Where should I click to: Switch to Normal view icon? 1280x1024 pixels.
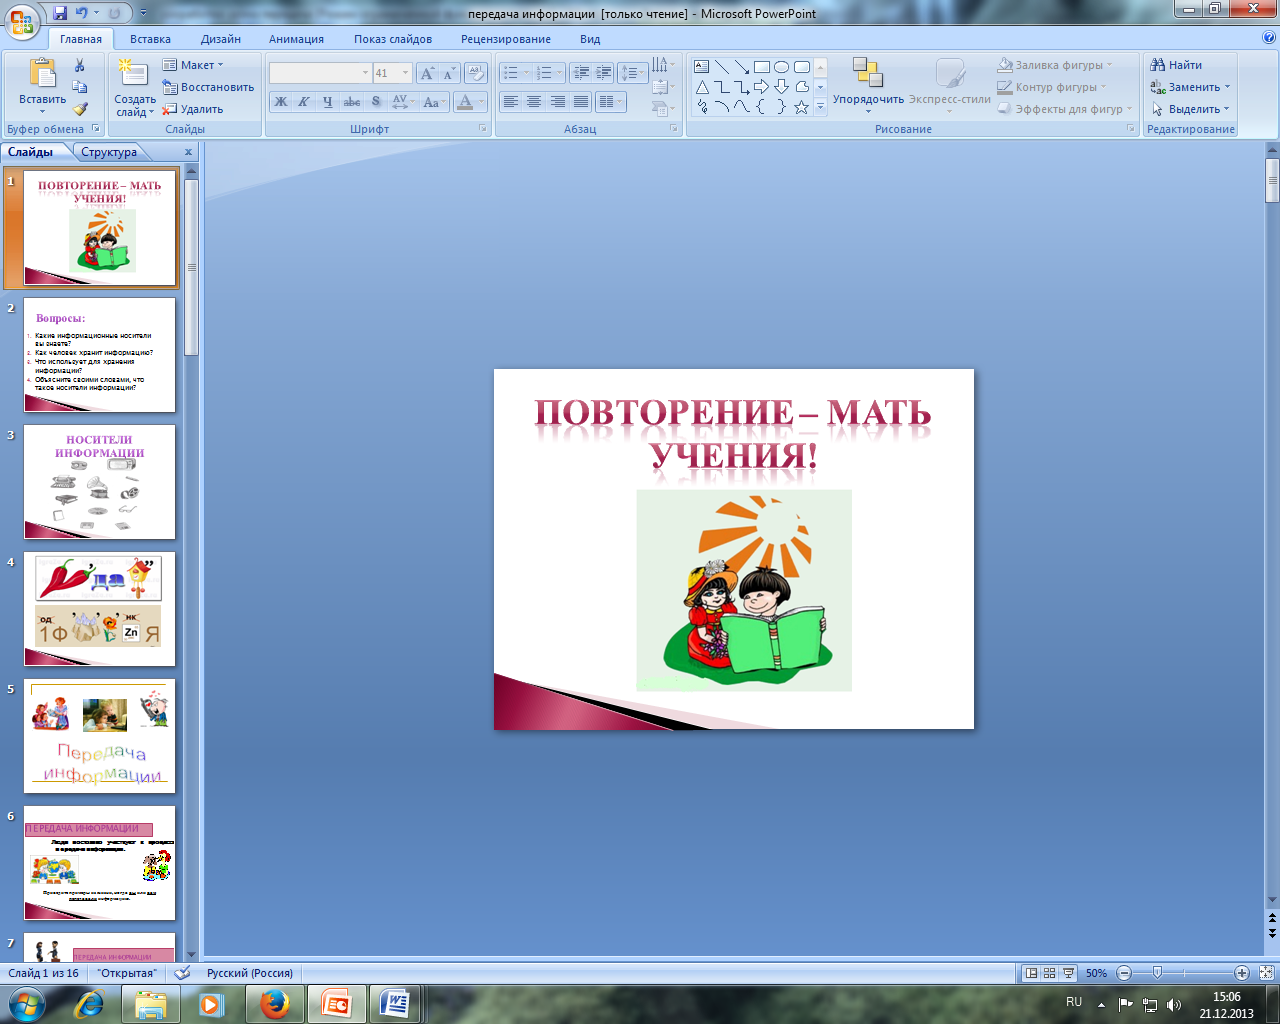1031,973
